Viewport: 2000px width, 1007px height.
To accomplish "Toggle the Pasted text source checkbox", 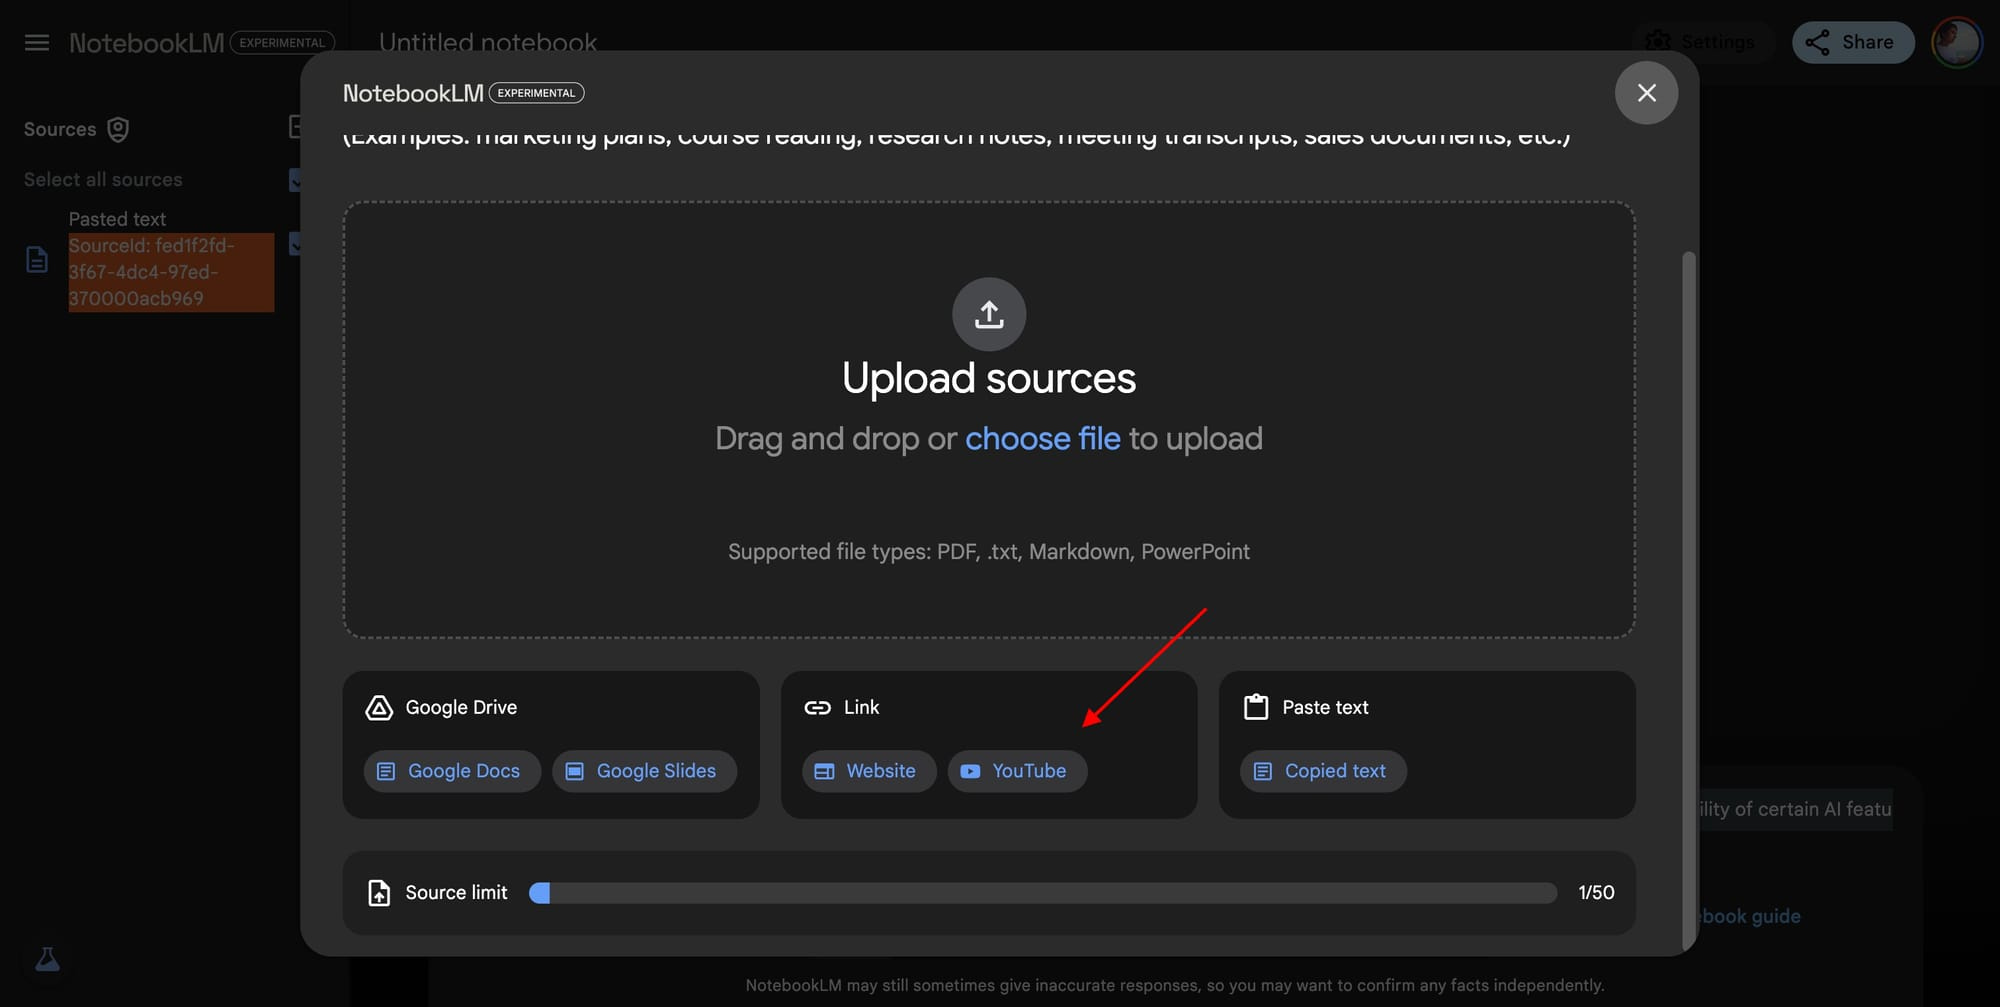I will (295, 244).
